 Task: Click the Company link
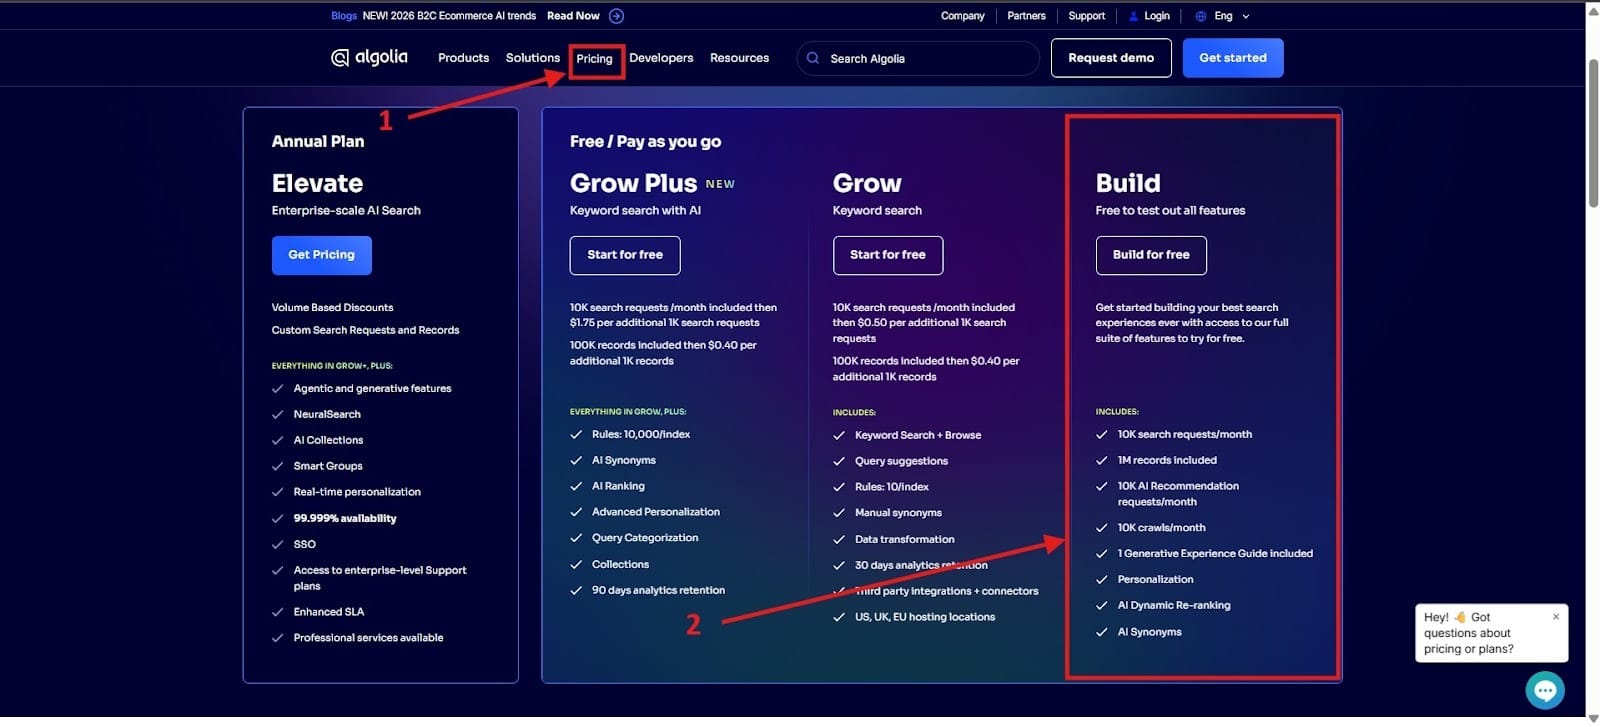click(962, 16)
